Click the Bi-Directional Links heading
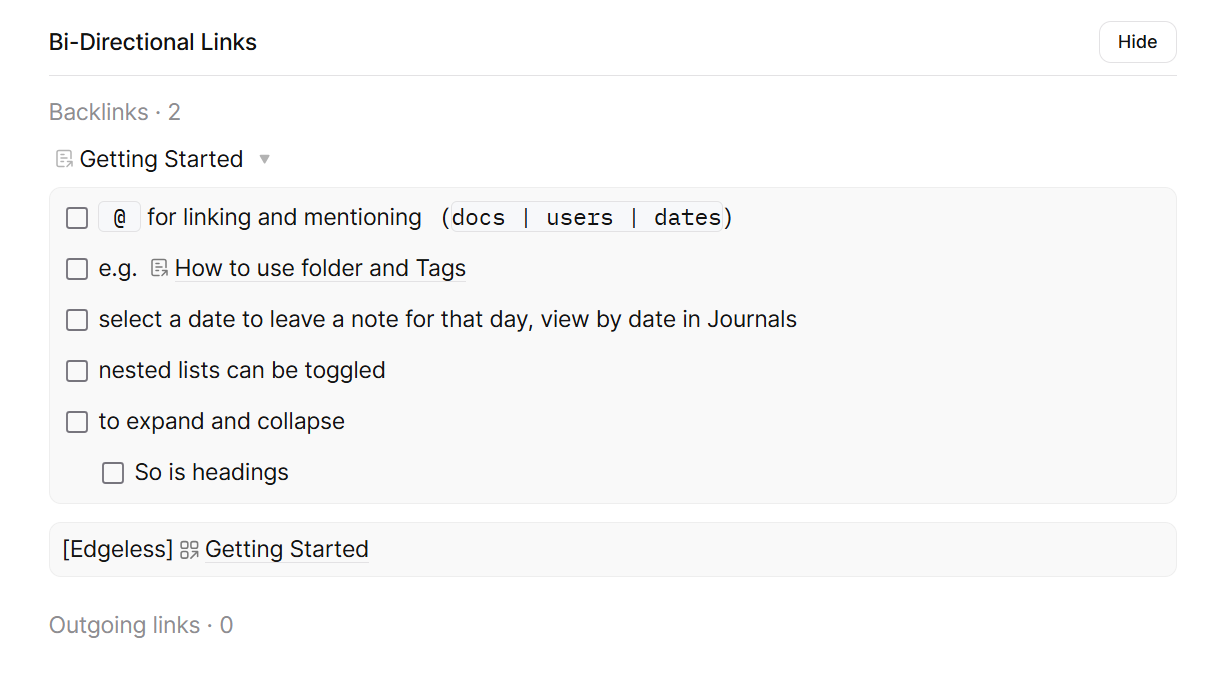 pos(153,42)
